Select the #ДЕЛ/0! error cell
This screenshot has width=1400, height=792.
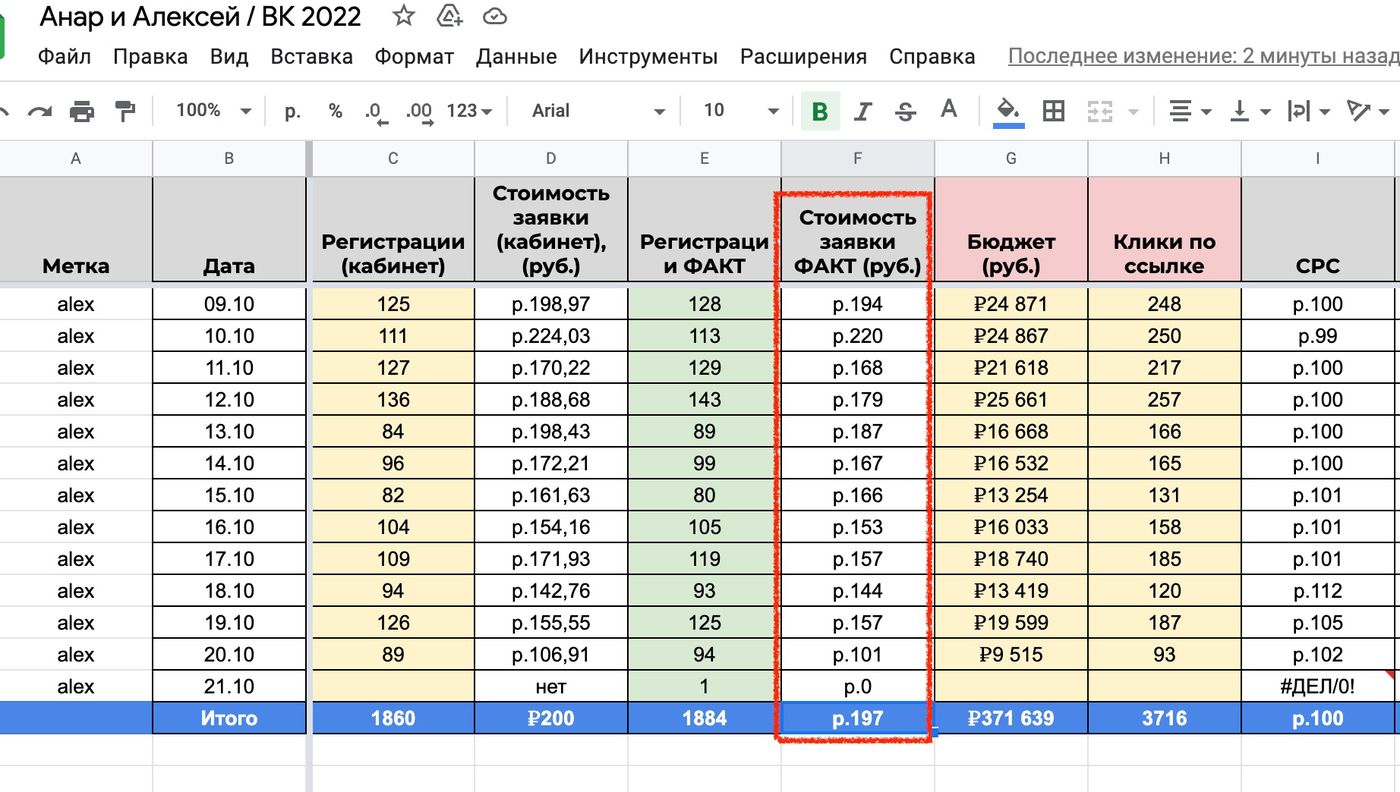click(x=1318, y=687)
